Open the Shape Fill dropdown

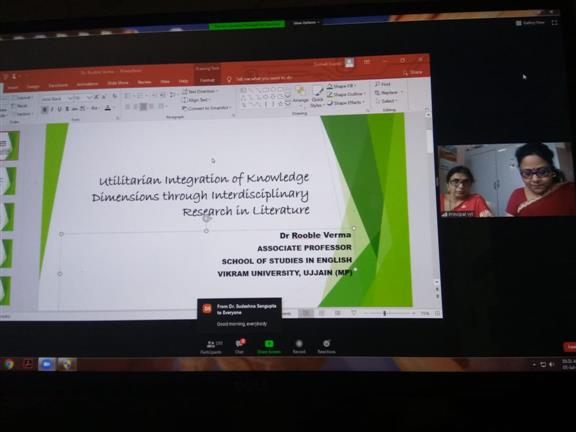coord(342,86)
